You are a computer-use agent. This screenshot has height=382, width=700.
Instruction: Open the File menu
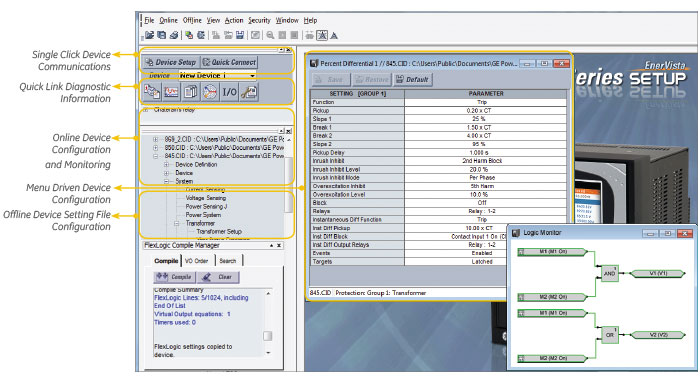point(149,20)
